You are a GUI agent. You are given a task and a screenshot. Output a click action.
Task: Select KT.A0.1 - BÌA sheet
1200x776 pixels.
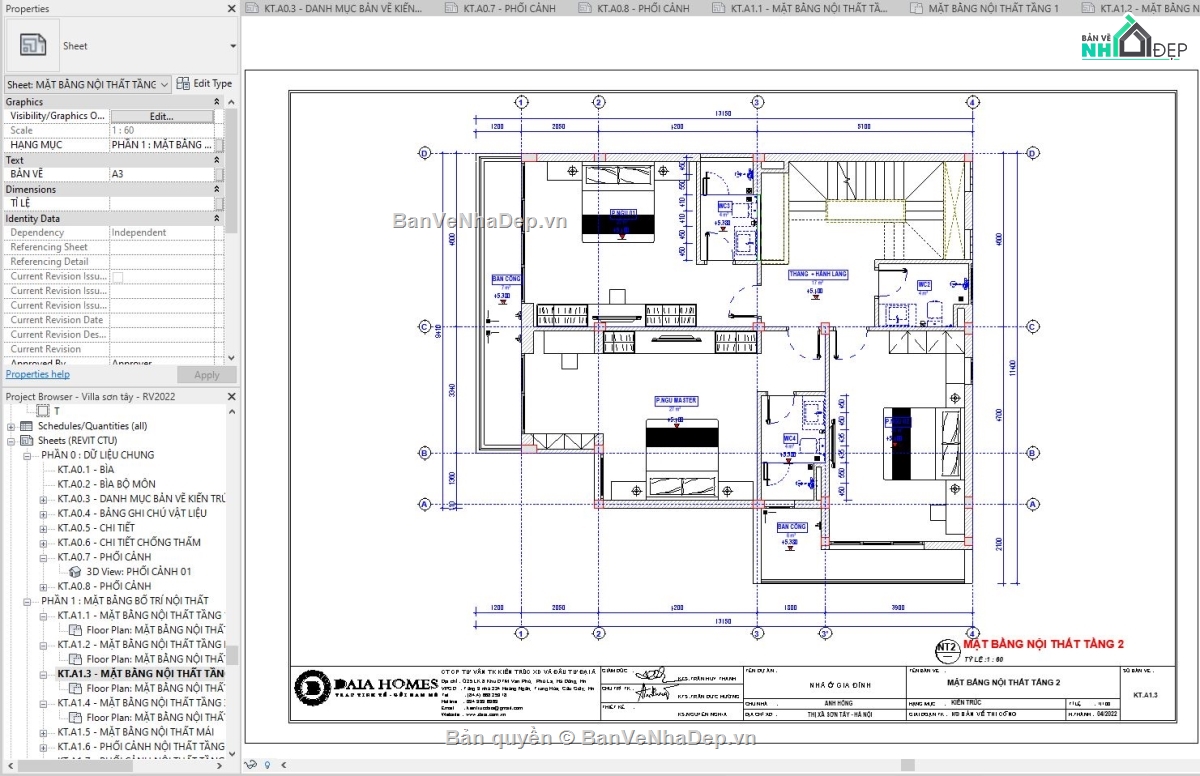point(86,469)
